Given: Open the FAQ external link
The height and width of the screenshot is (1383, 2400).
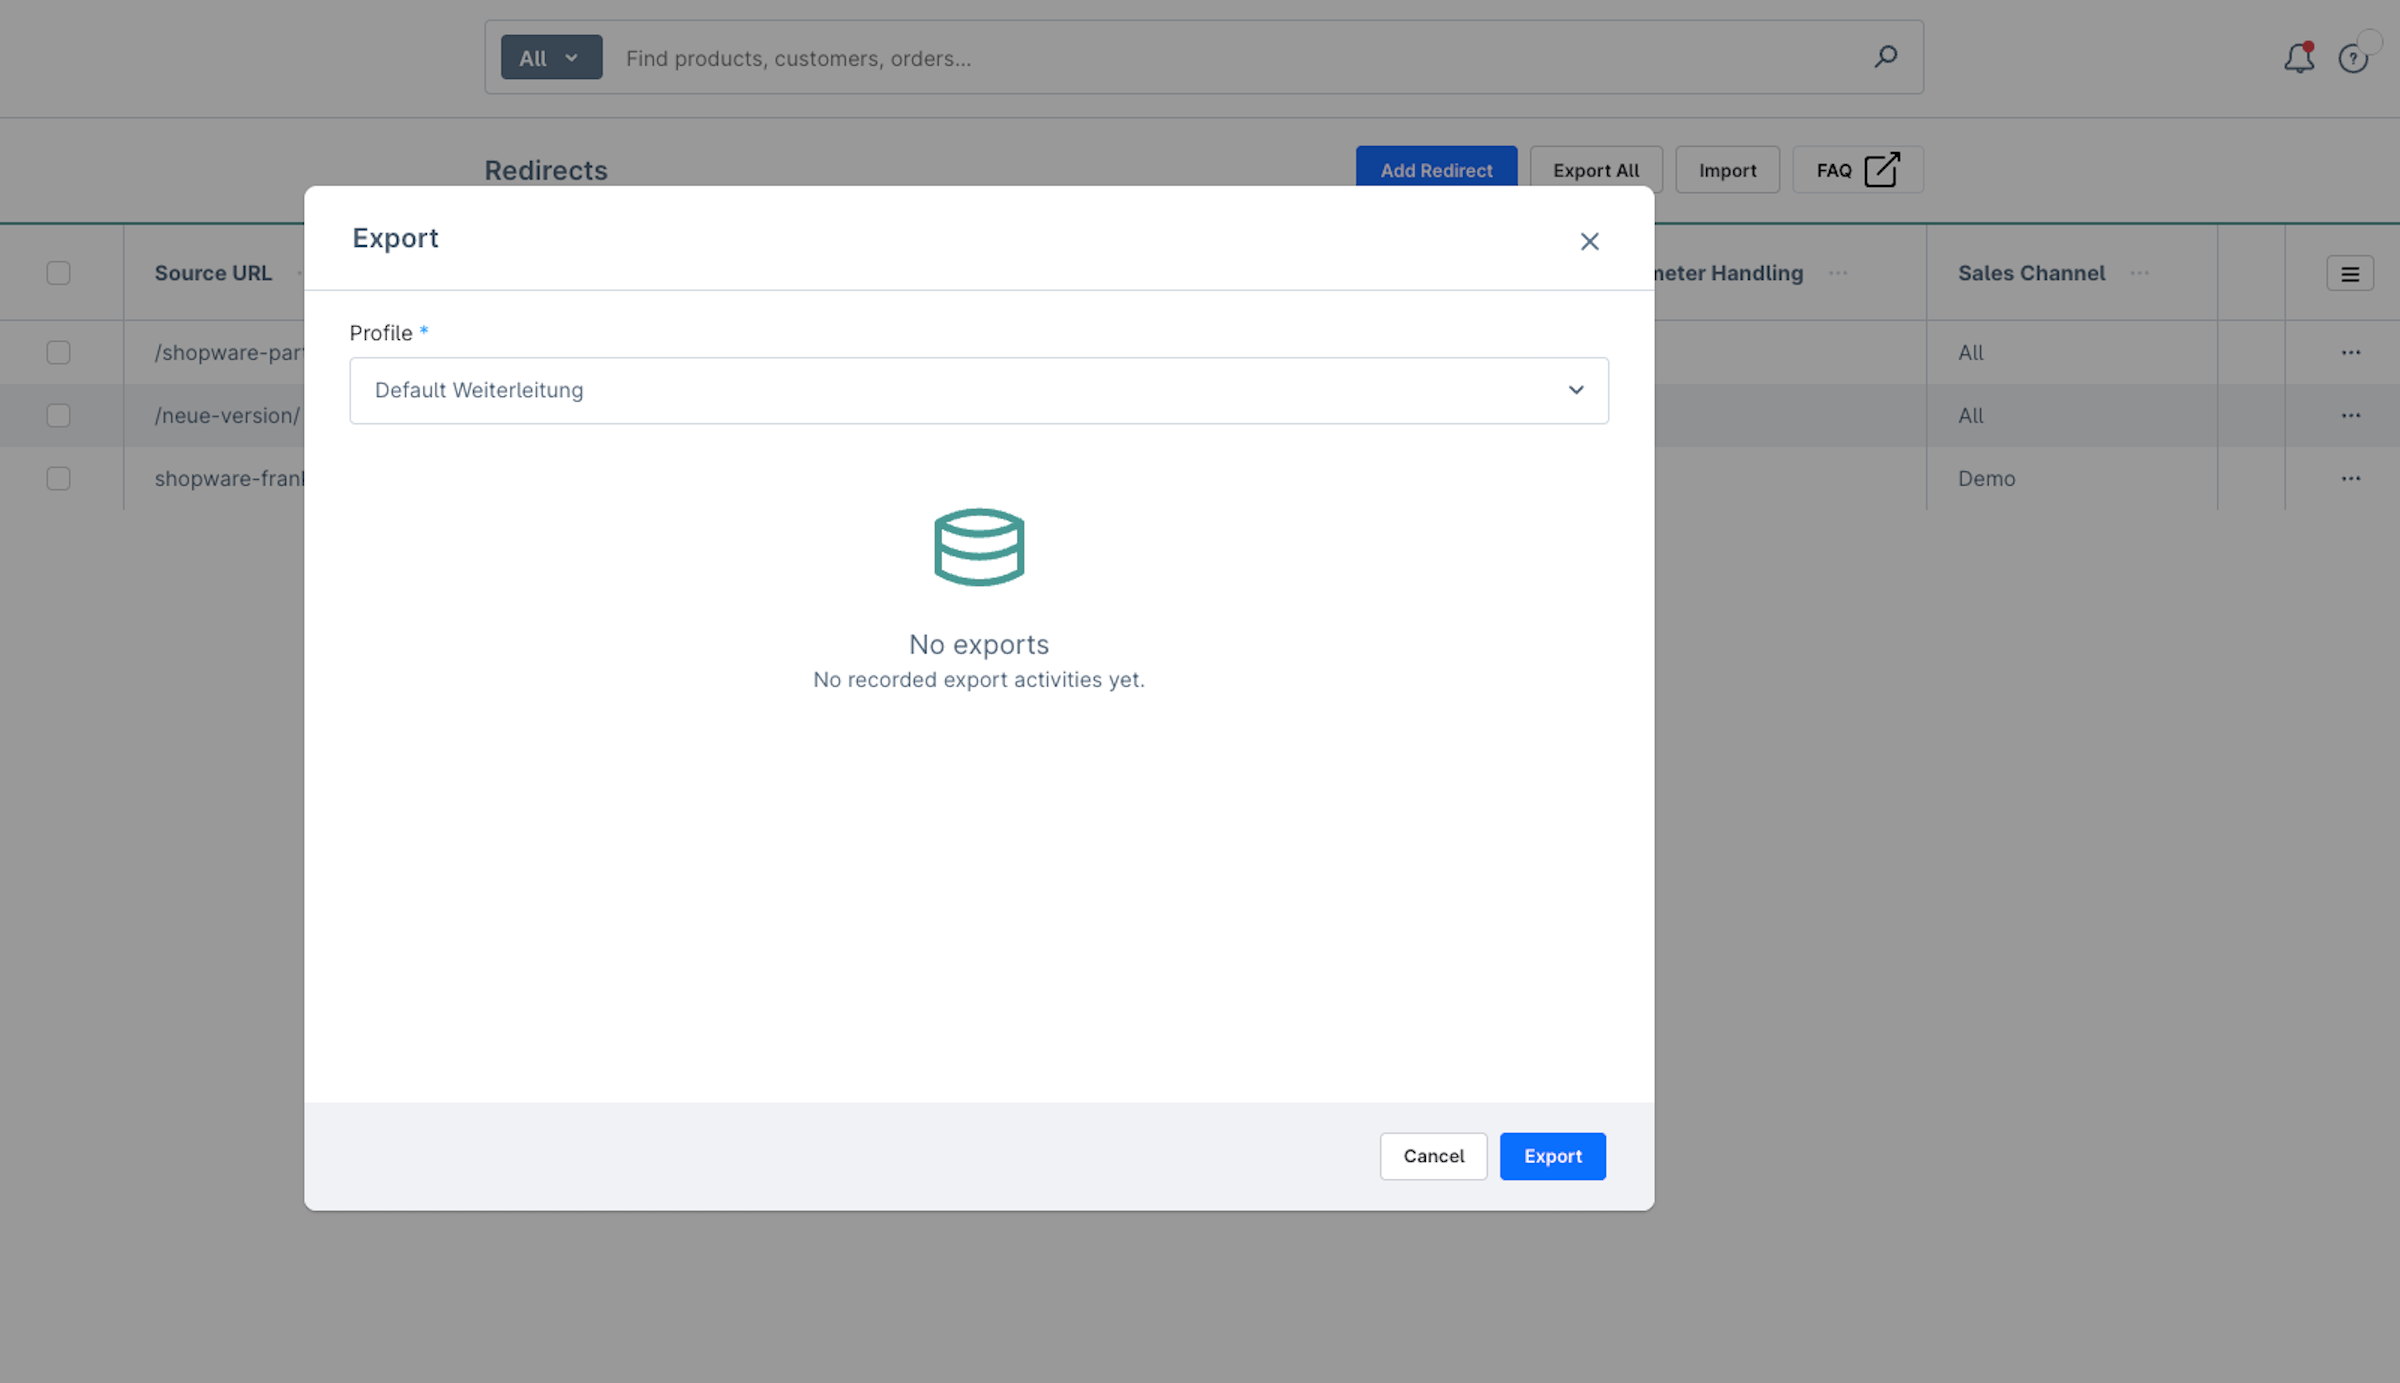Looking at the screenshot, I should (x=1857, y=170).
